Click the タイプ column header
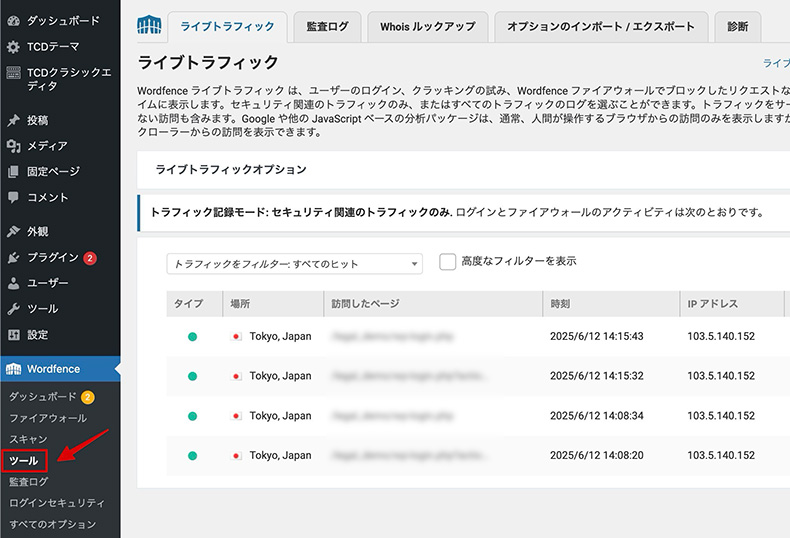Screen dimensions: 790x538 (194, 304)
